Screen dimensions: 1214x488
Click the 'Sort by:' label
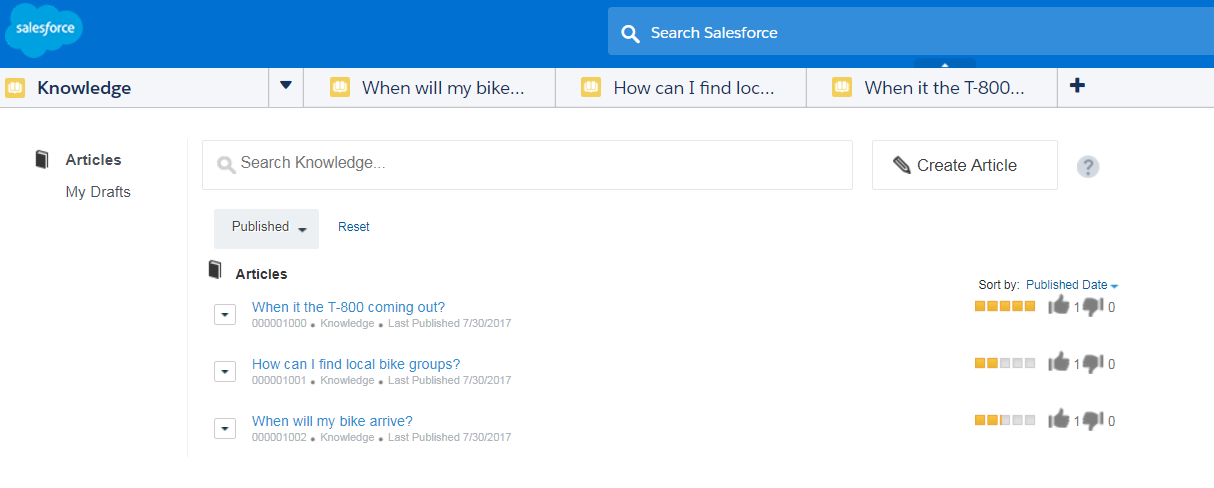coord(1000,285)
